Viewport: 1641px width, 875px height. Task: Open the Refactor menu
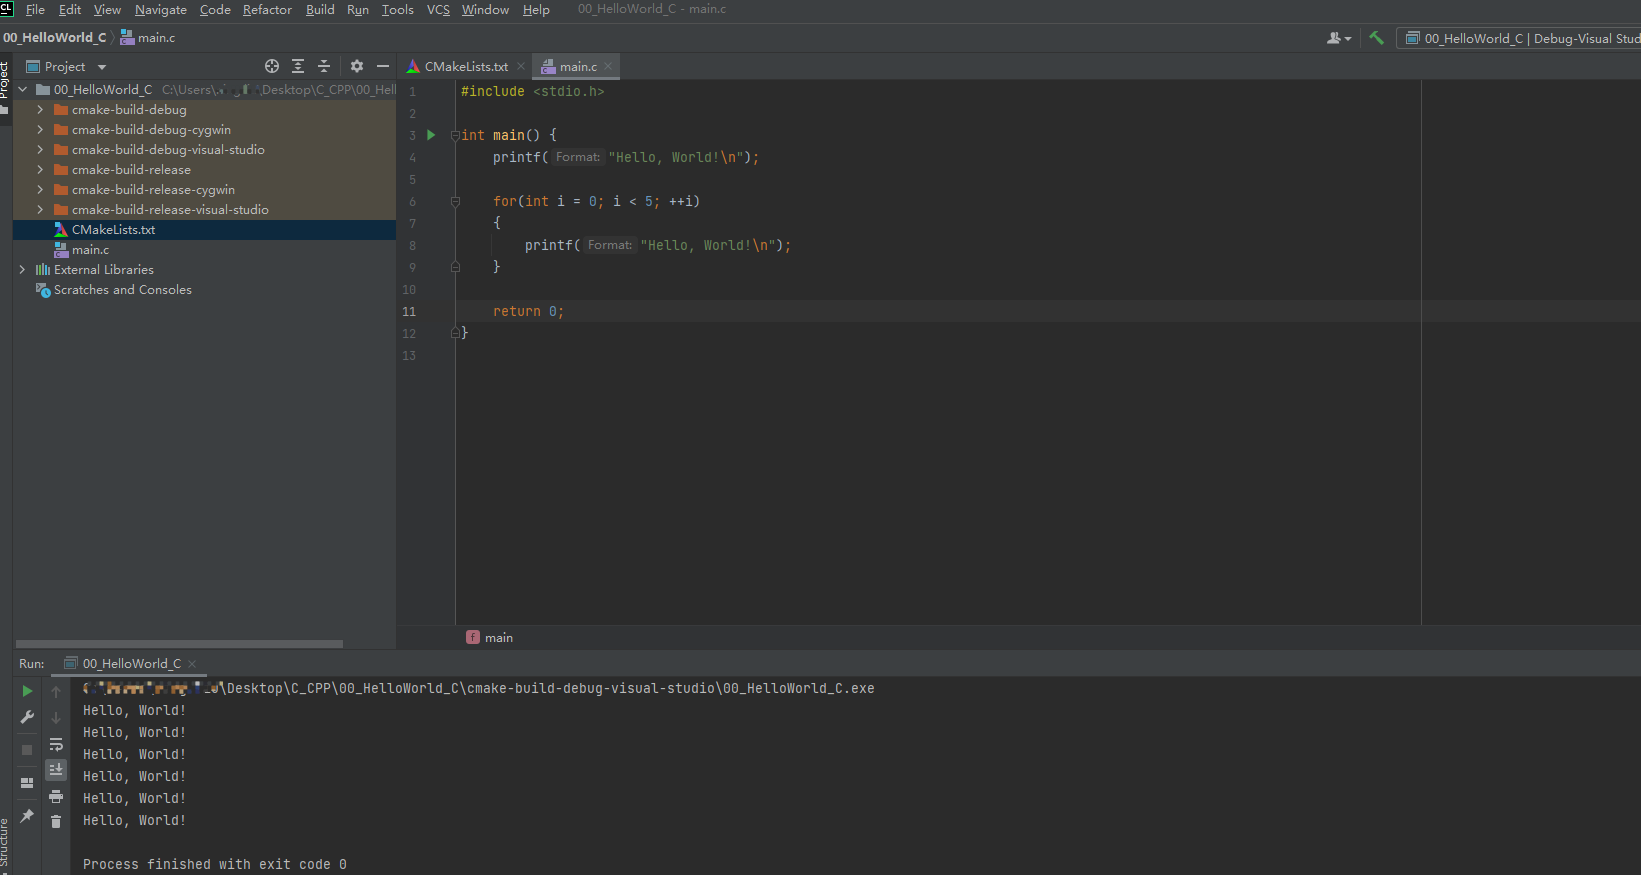pos(267,10)
